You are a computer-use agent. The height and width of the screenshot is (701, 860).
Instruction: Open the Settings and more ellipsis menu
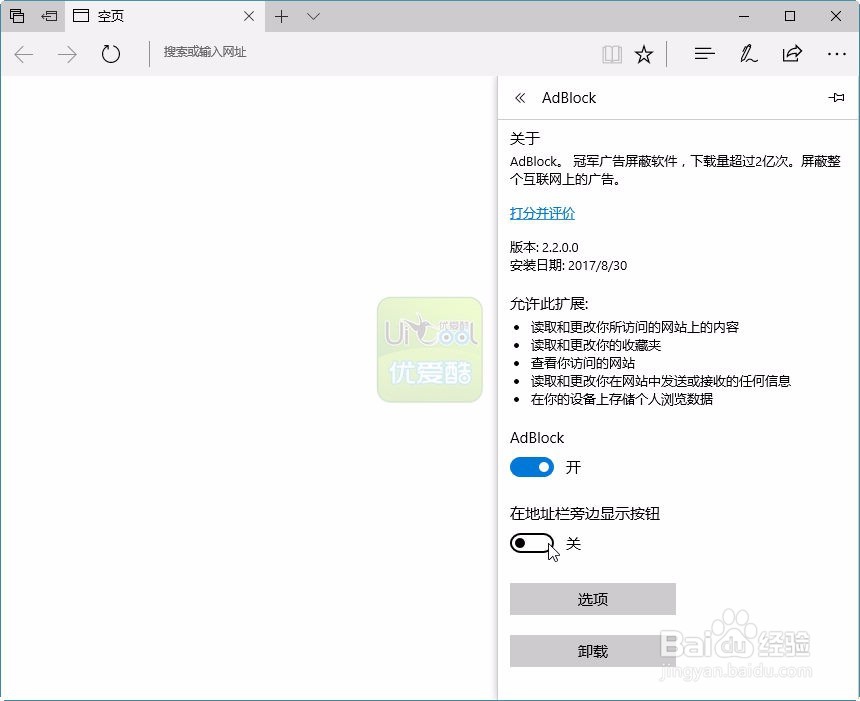[x=836, y=54]
